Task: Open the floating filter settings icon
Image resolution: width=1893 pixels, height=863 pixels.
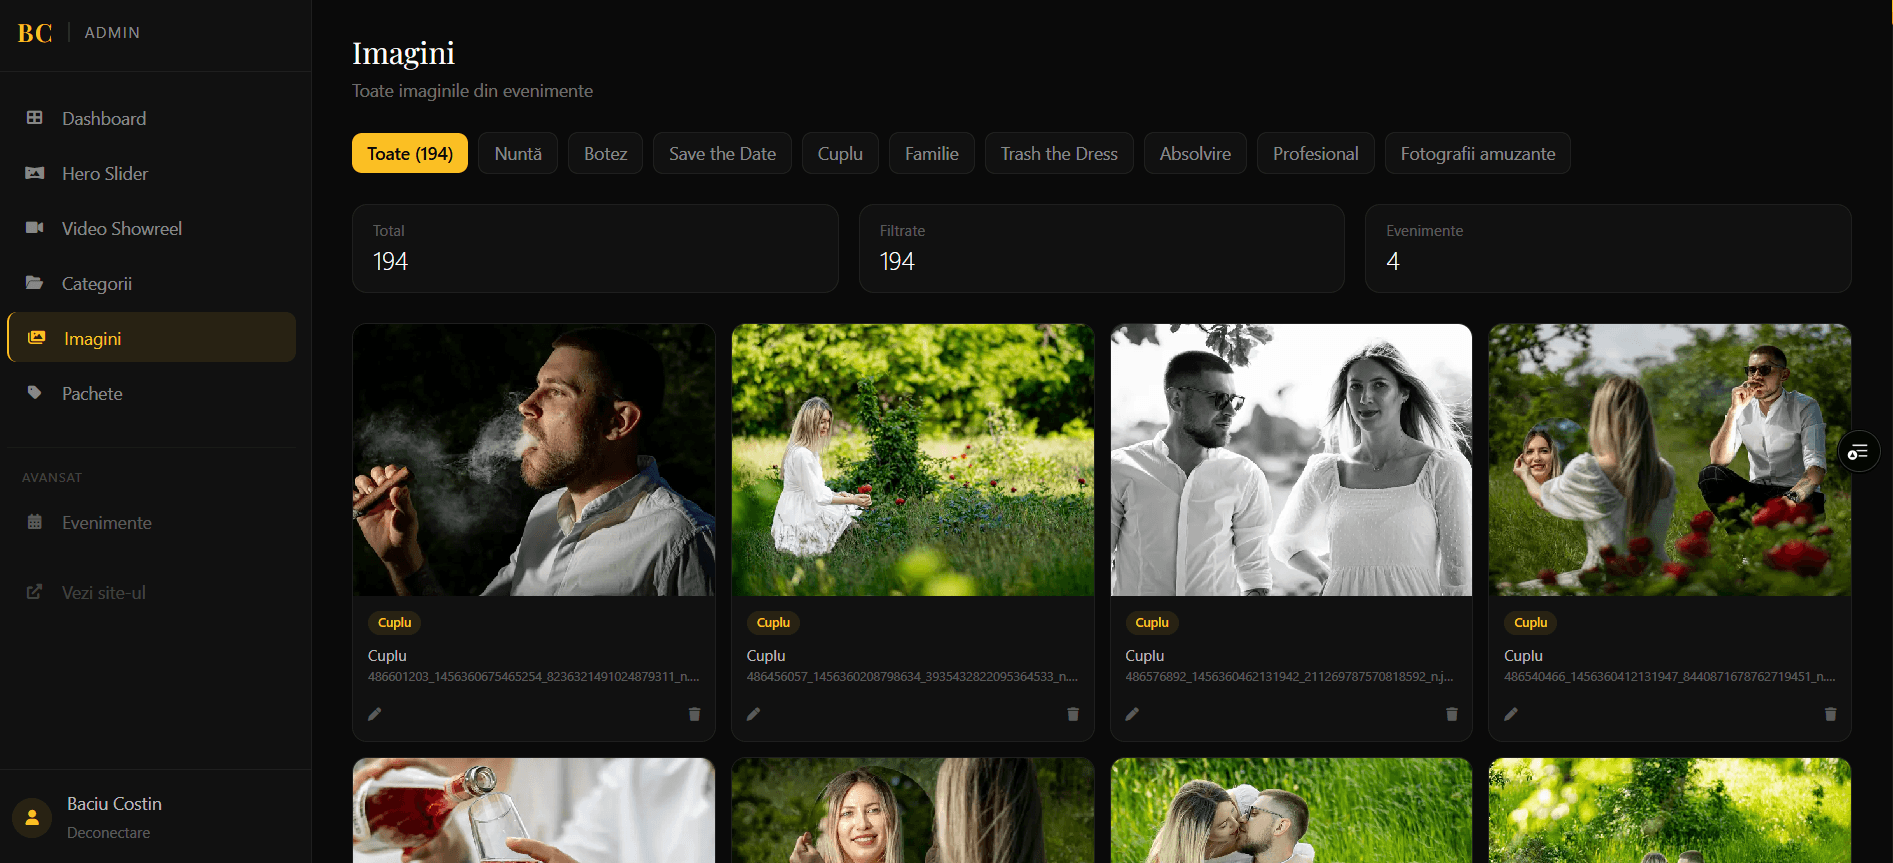Action: click(1858, 452)
